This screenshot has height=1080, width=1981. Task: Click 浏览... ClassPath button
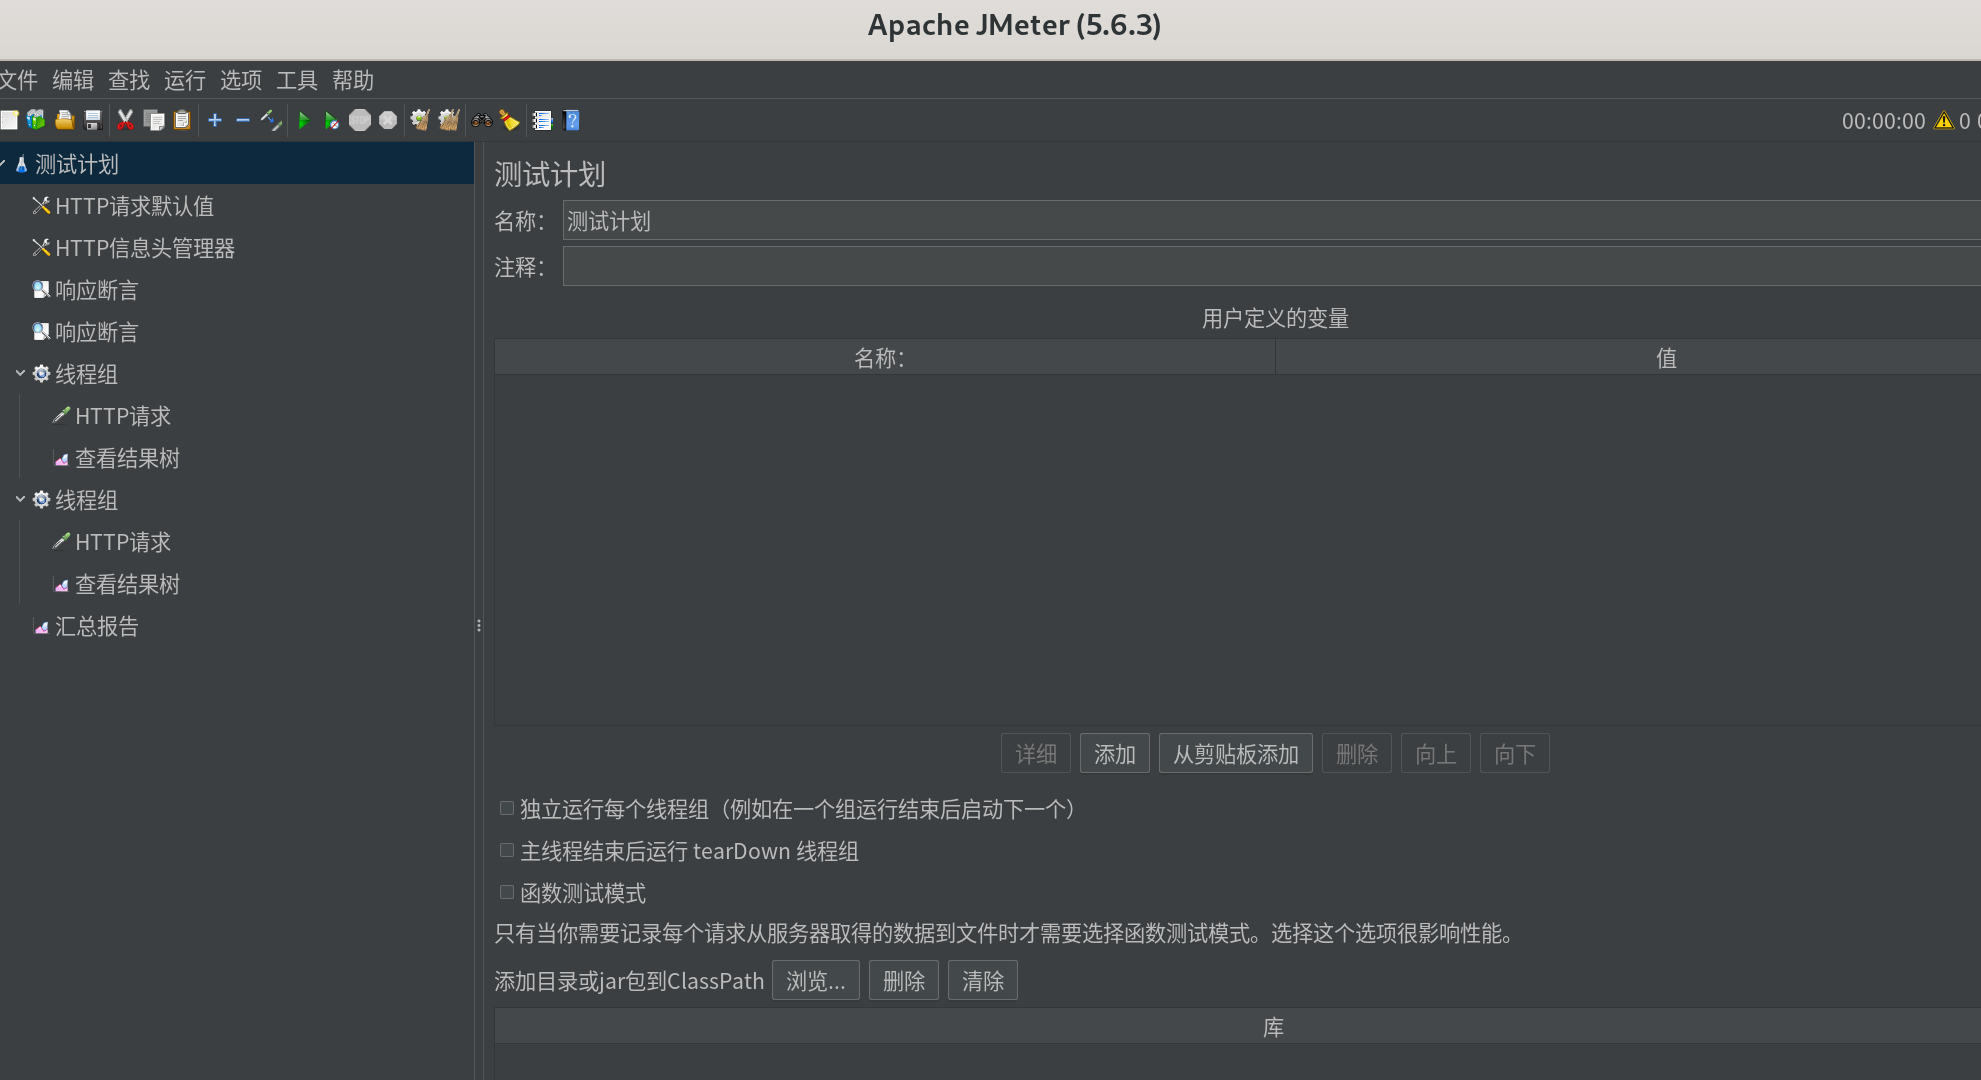pyautogui.click(x=816, y=981)
